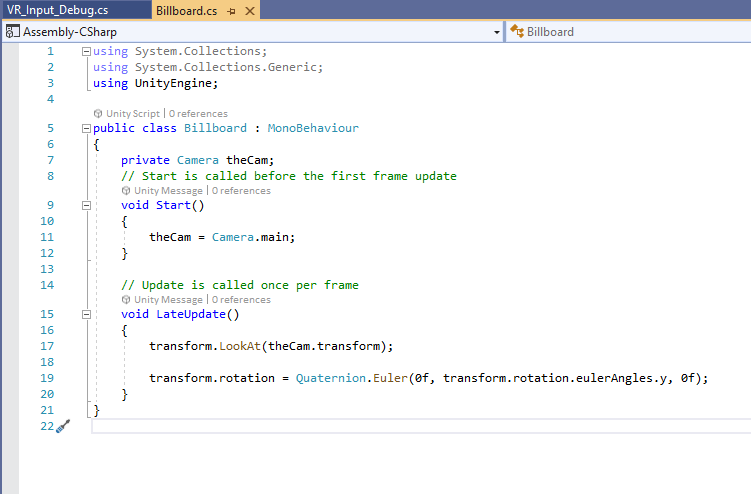Collapse the Start method block
751x494 pixels.
pyautogui.click(x=86, y=206)
